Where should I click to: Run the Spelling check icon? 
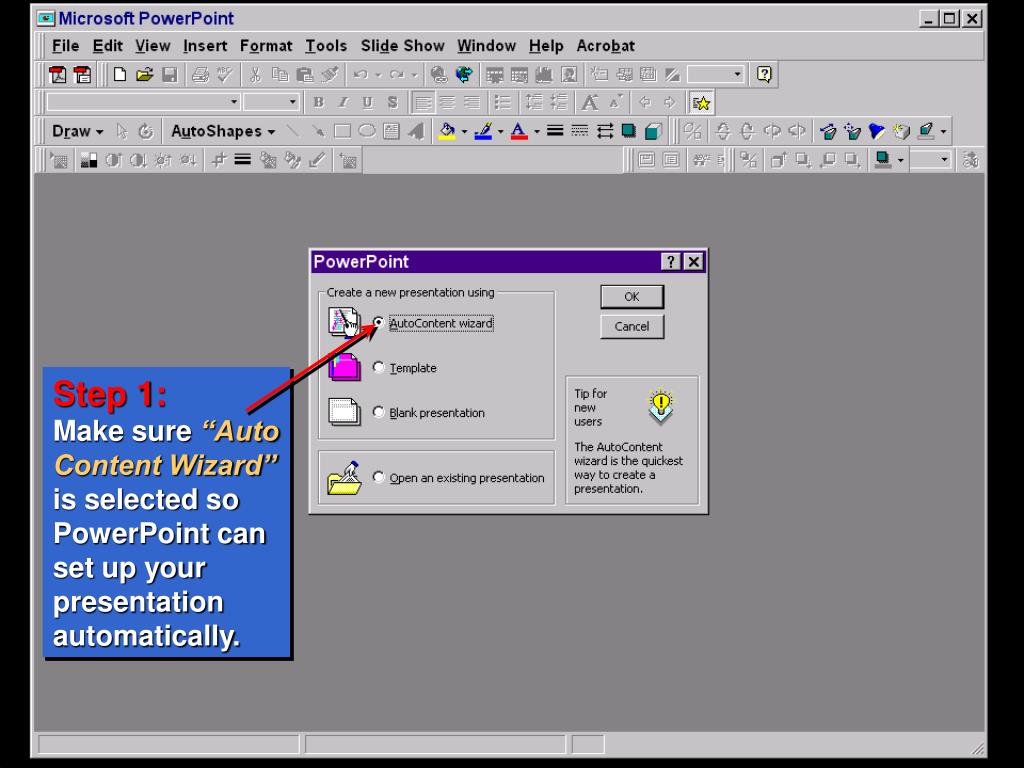pos(225,74)
